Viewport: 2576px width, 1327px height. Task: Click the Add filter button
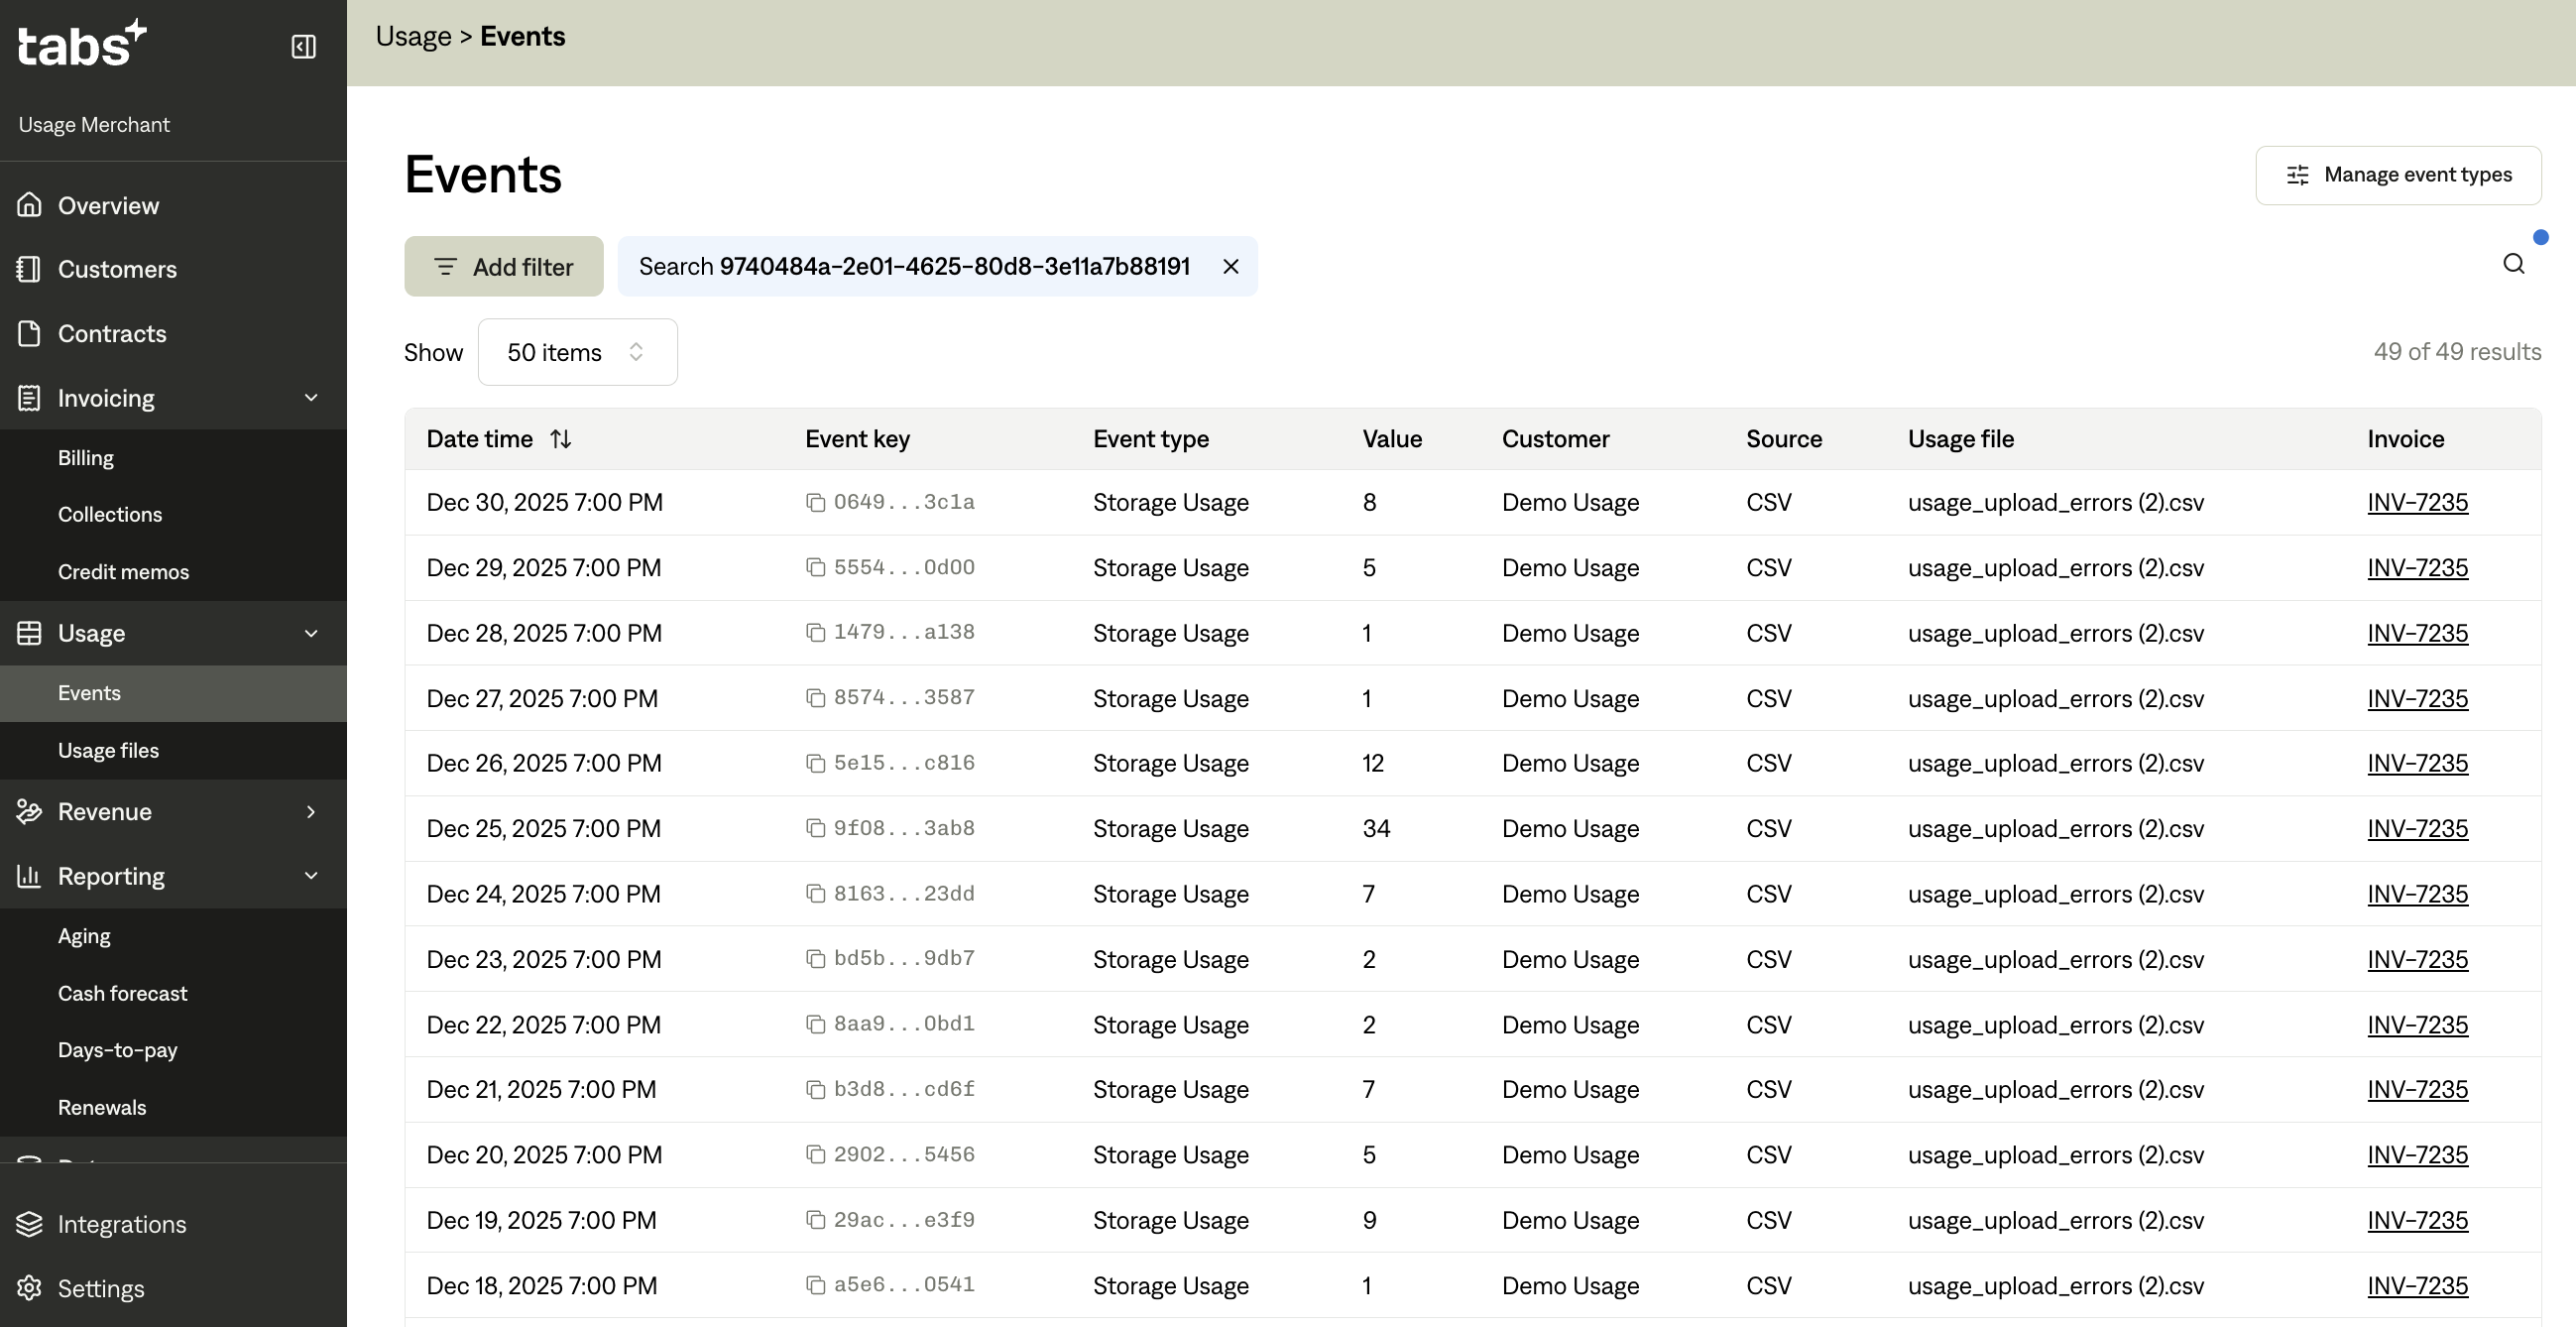click(x=503, y=267)
